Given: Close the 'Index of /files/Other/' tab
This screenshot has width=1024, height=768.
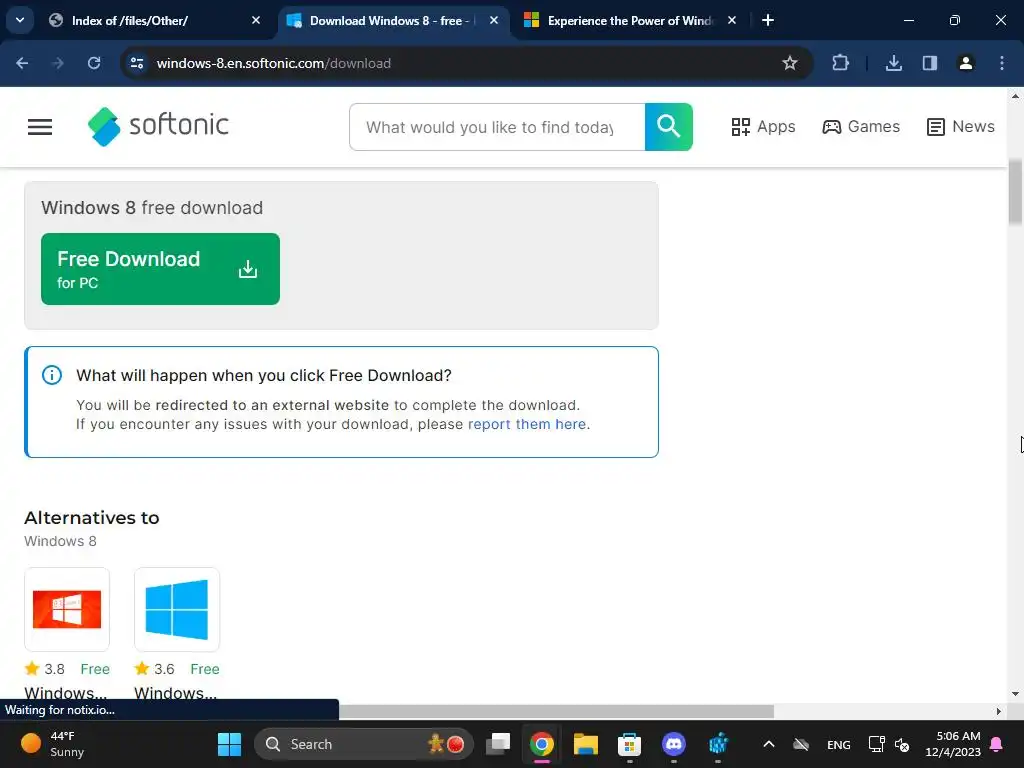Looking at the screenshot, I should click(256, 20).
